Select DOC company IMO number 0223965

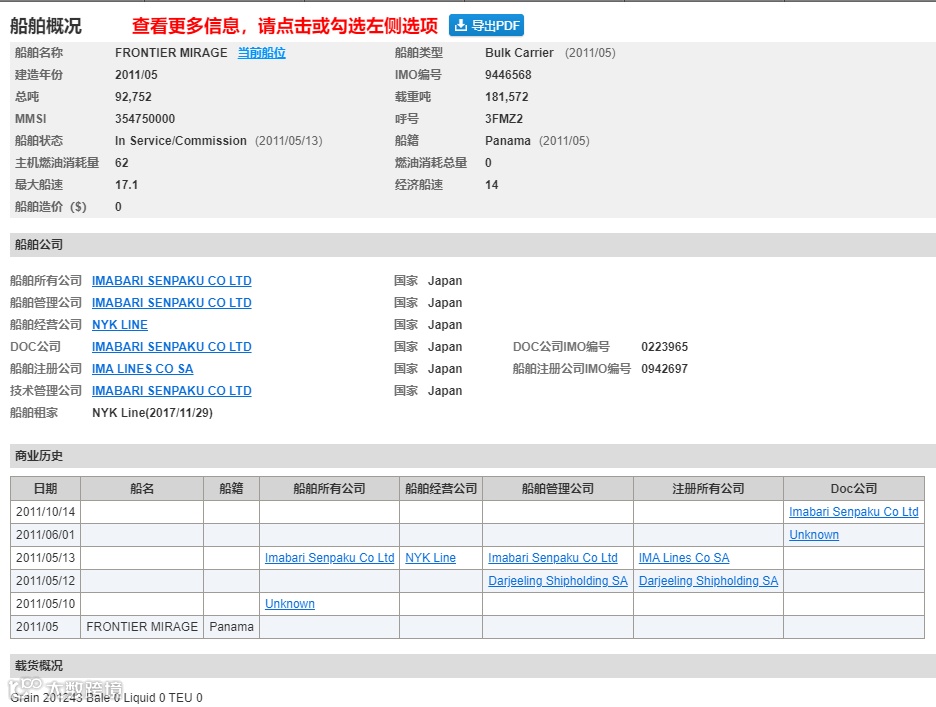(664, 347)
